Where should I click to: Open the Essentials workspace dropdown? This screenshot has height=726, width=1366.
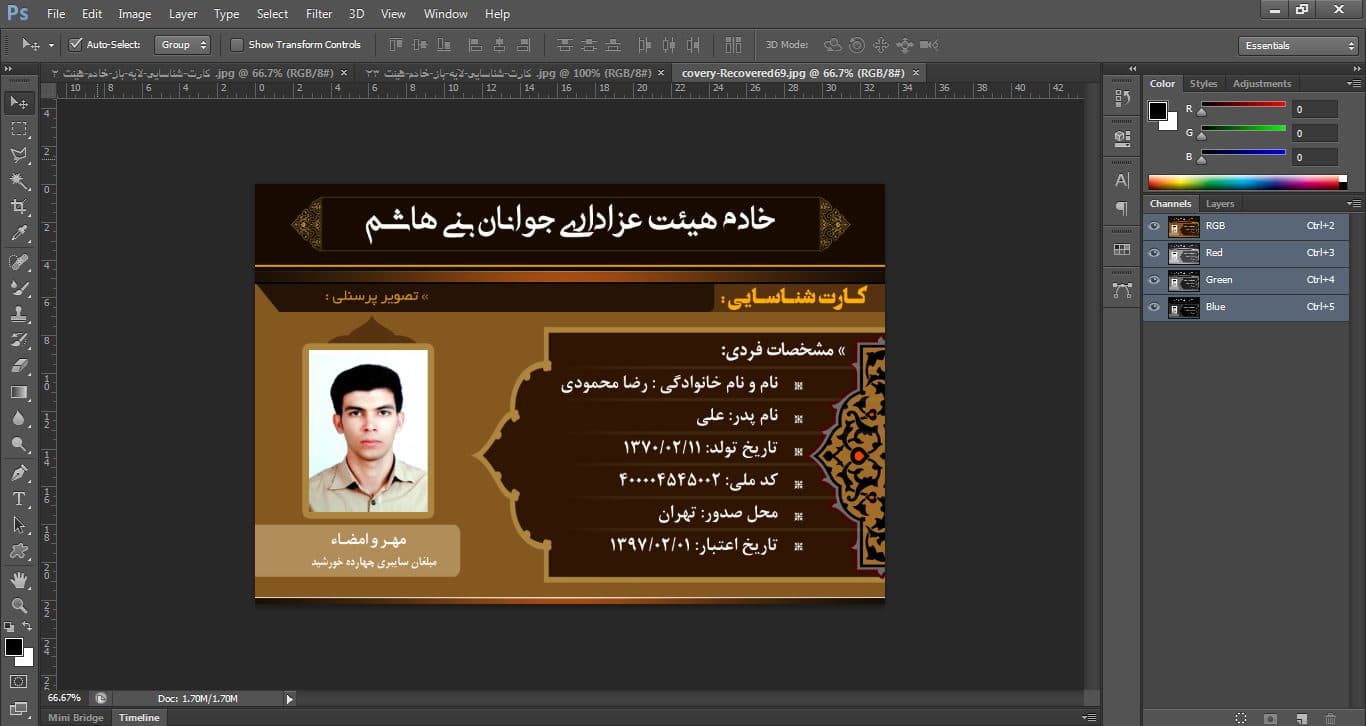click(1298, 46)
